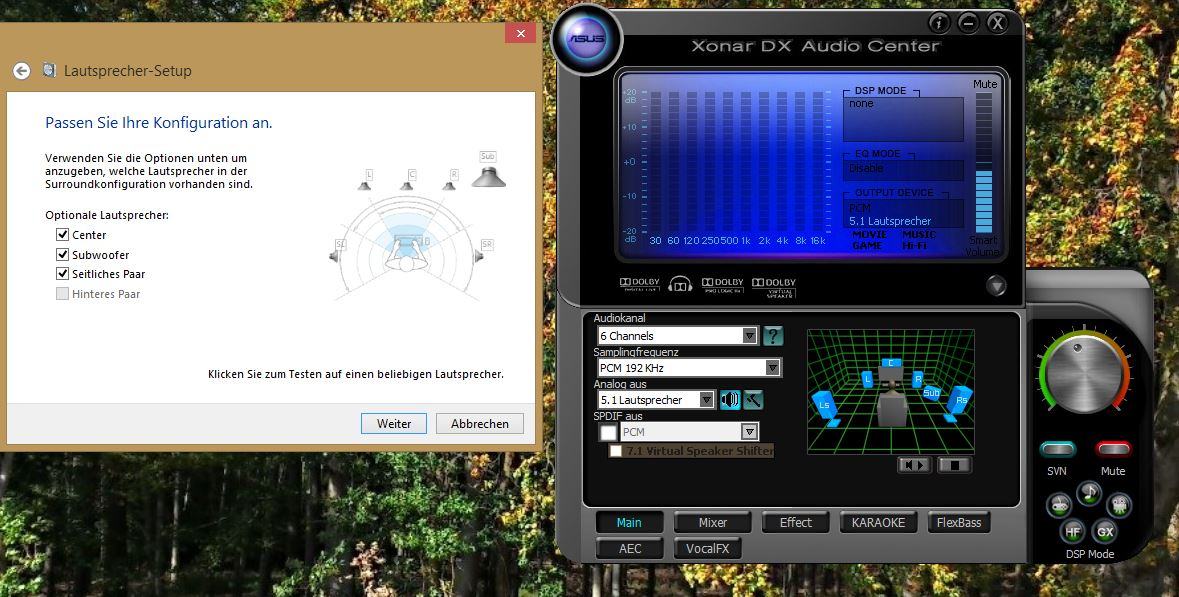Image resolution: width=1179 pixels, height=597 pixels.
Task: Toggle Dolby Headphone icon
Action: [x=680, y=285]
